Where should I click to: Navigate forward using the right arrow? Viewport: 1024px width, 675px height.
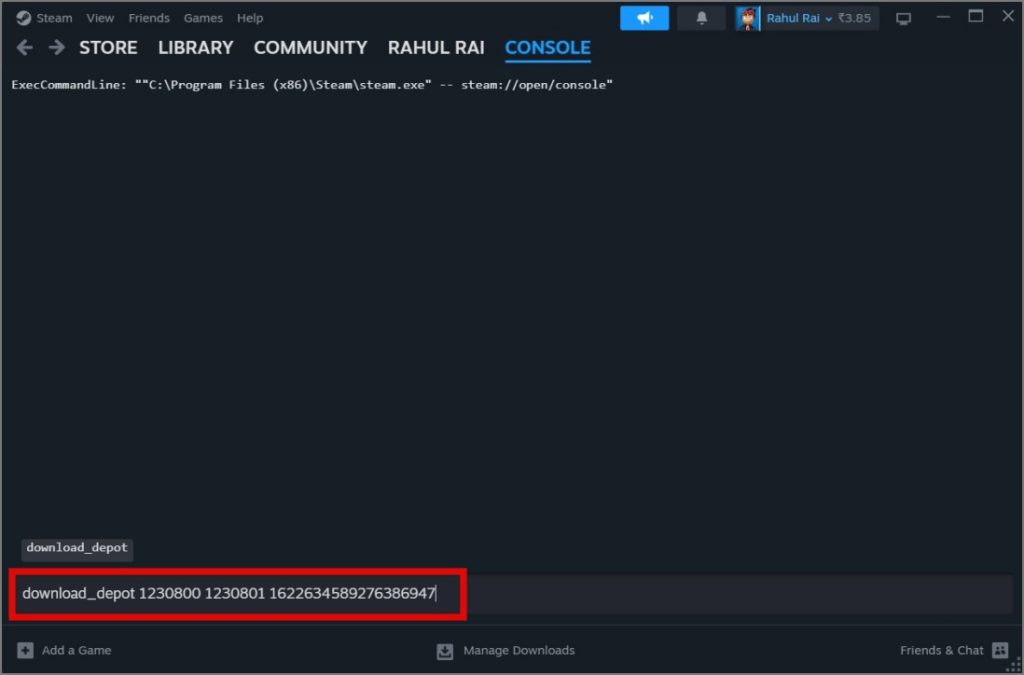pos(56,46)
